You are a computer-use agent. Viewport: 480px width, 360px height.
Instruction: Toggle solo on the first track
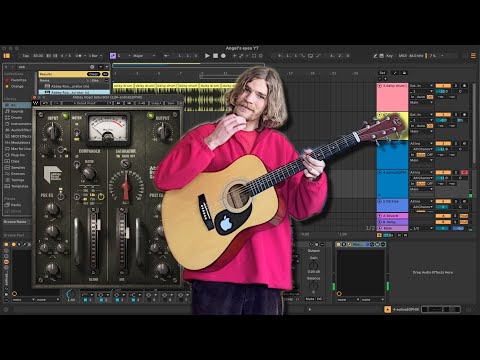(x=456, y=86)
